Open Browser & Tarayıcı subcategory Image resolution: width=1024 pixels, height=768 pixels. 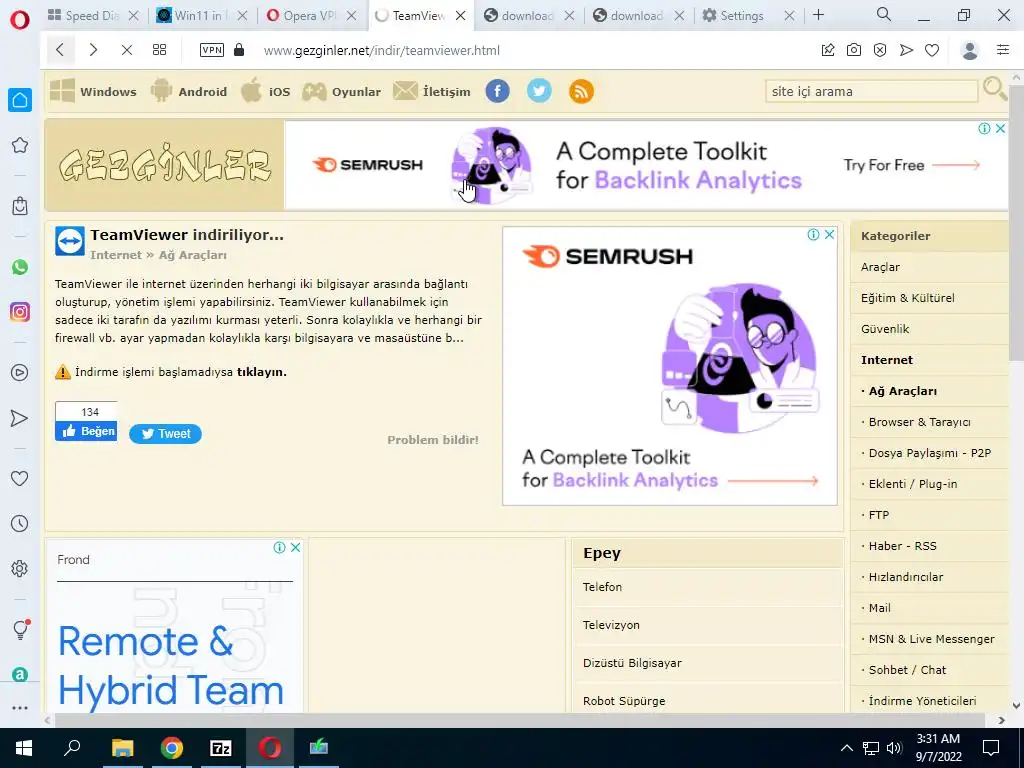click(919, 422)
